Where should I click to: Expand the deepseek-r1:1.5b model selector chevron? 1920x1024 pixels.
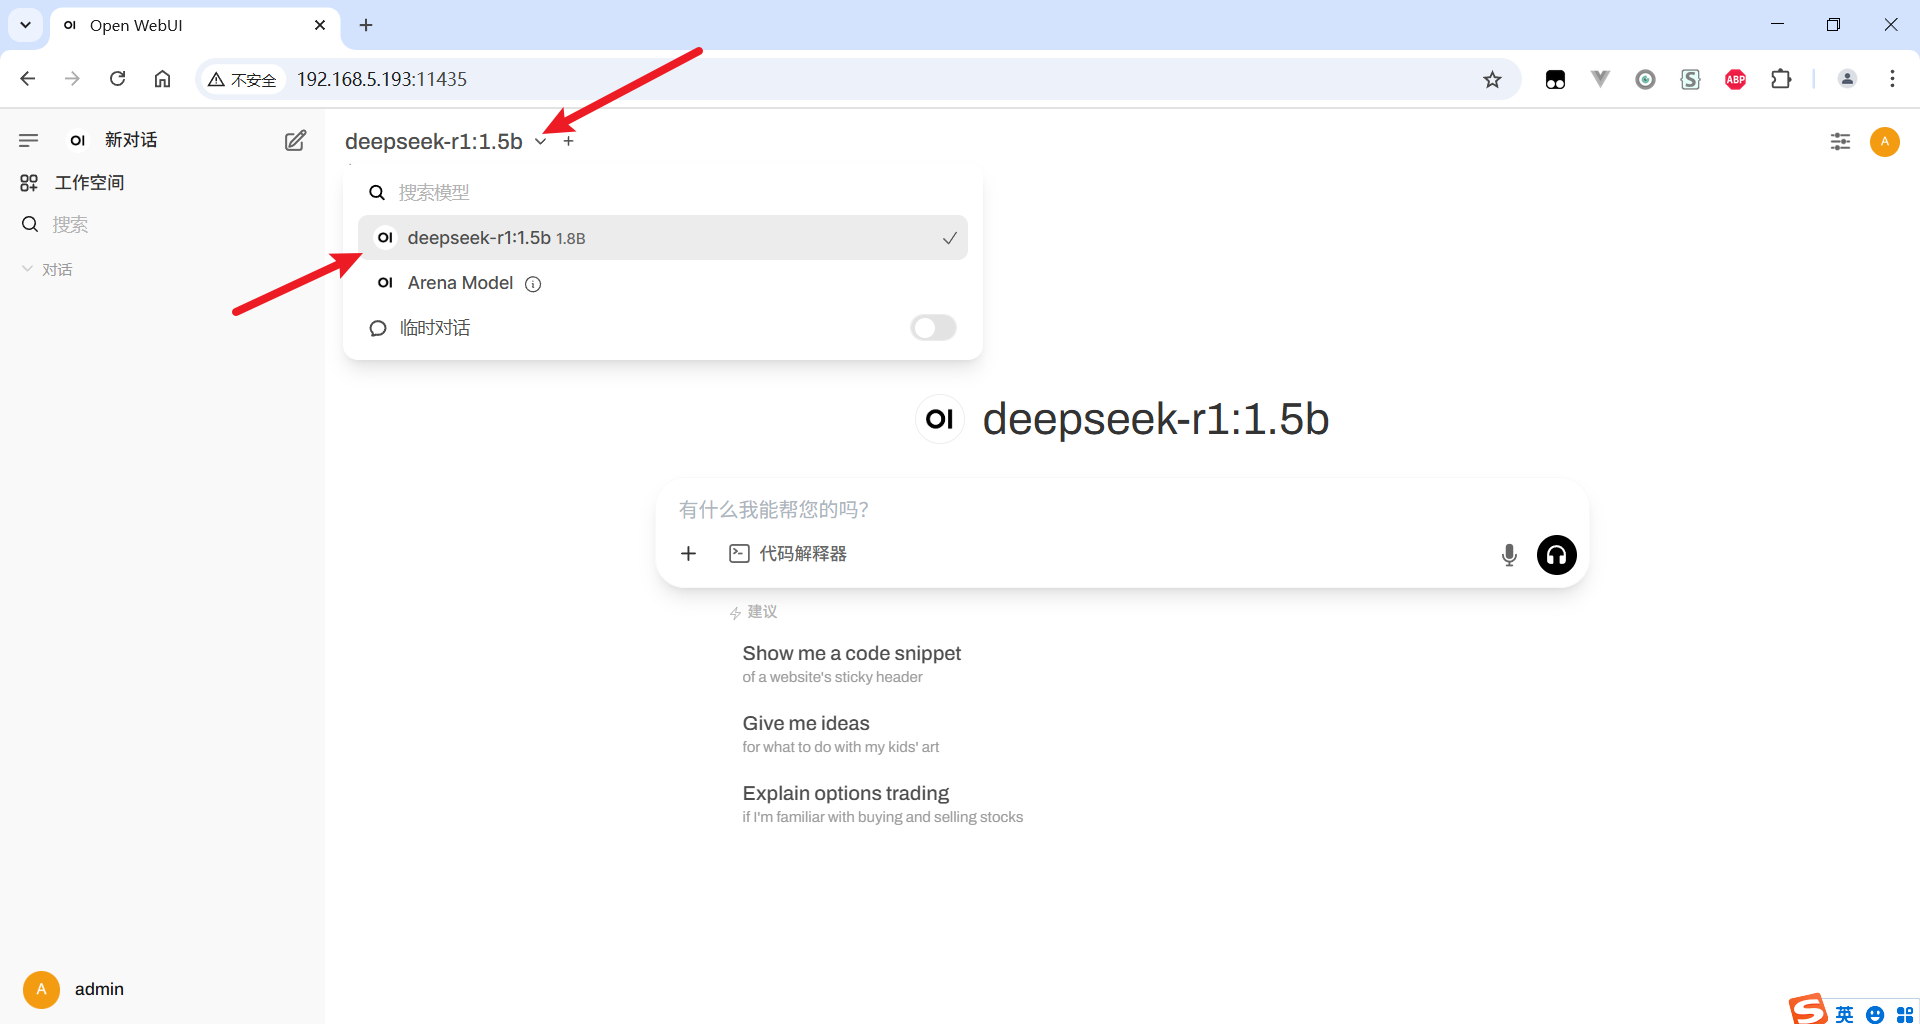click(540, 141)
